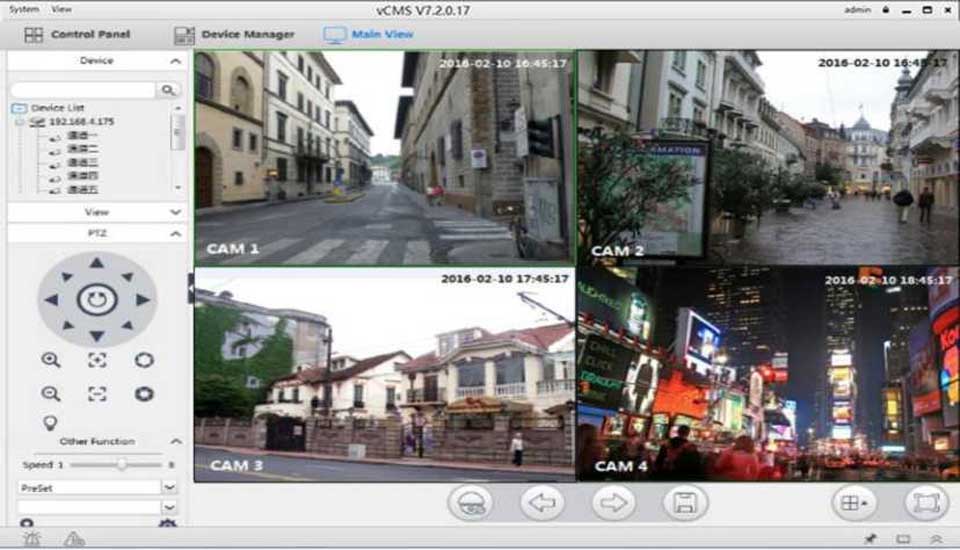Click the Control Panel tab

click(77, 34)
